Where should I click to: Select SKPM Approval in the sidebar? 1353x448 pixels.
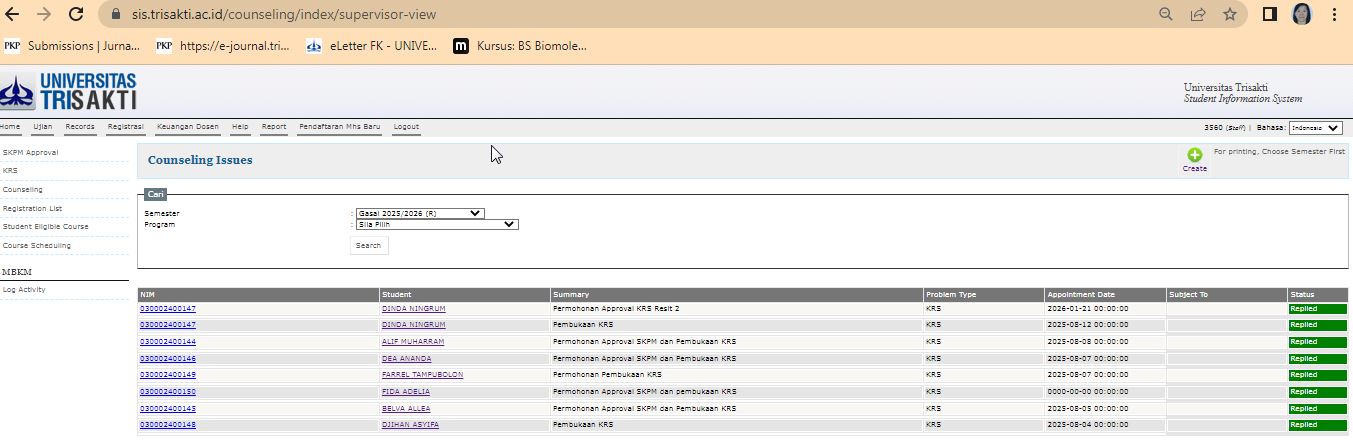[31, 152]
